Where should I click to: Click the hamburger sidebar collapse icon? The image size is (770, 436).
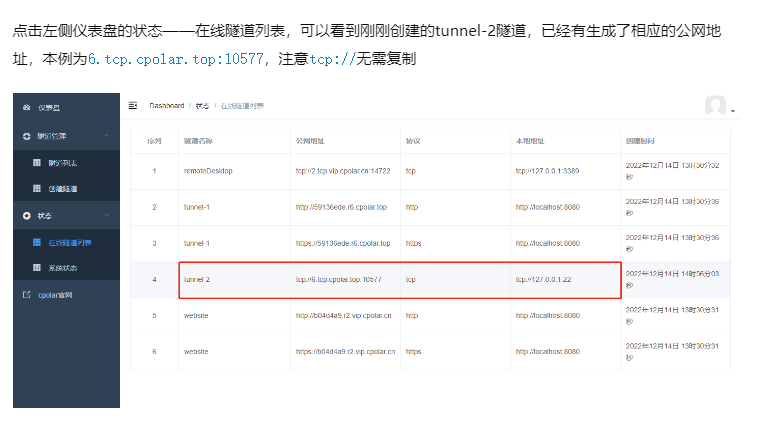click(133, 105)
